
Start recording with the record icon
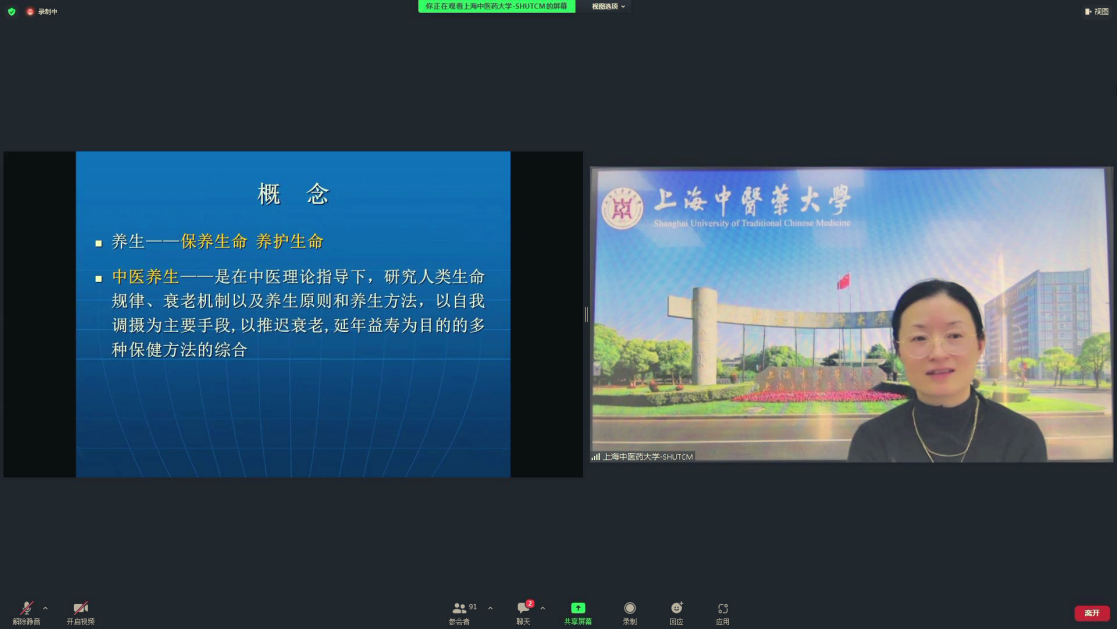coord(630,609)
